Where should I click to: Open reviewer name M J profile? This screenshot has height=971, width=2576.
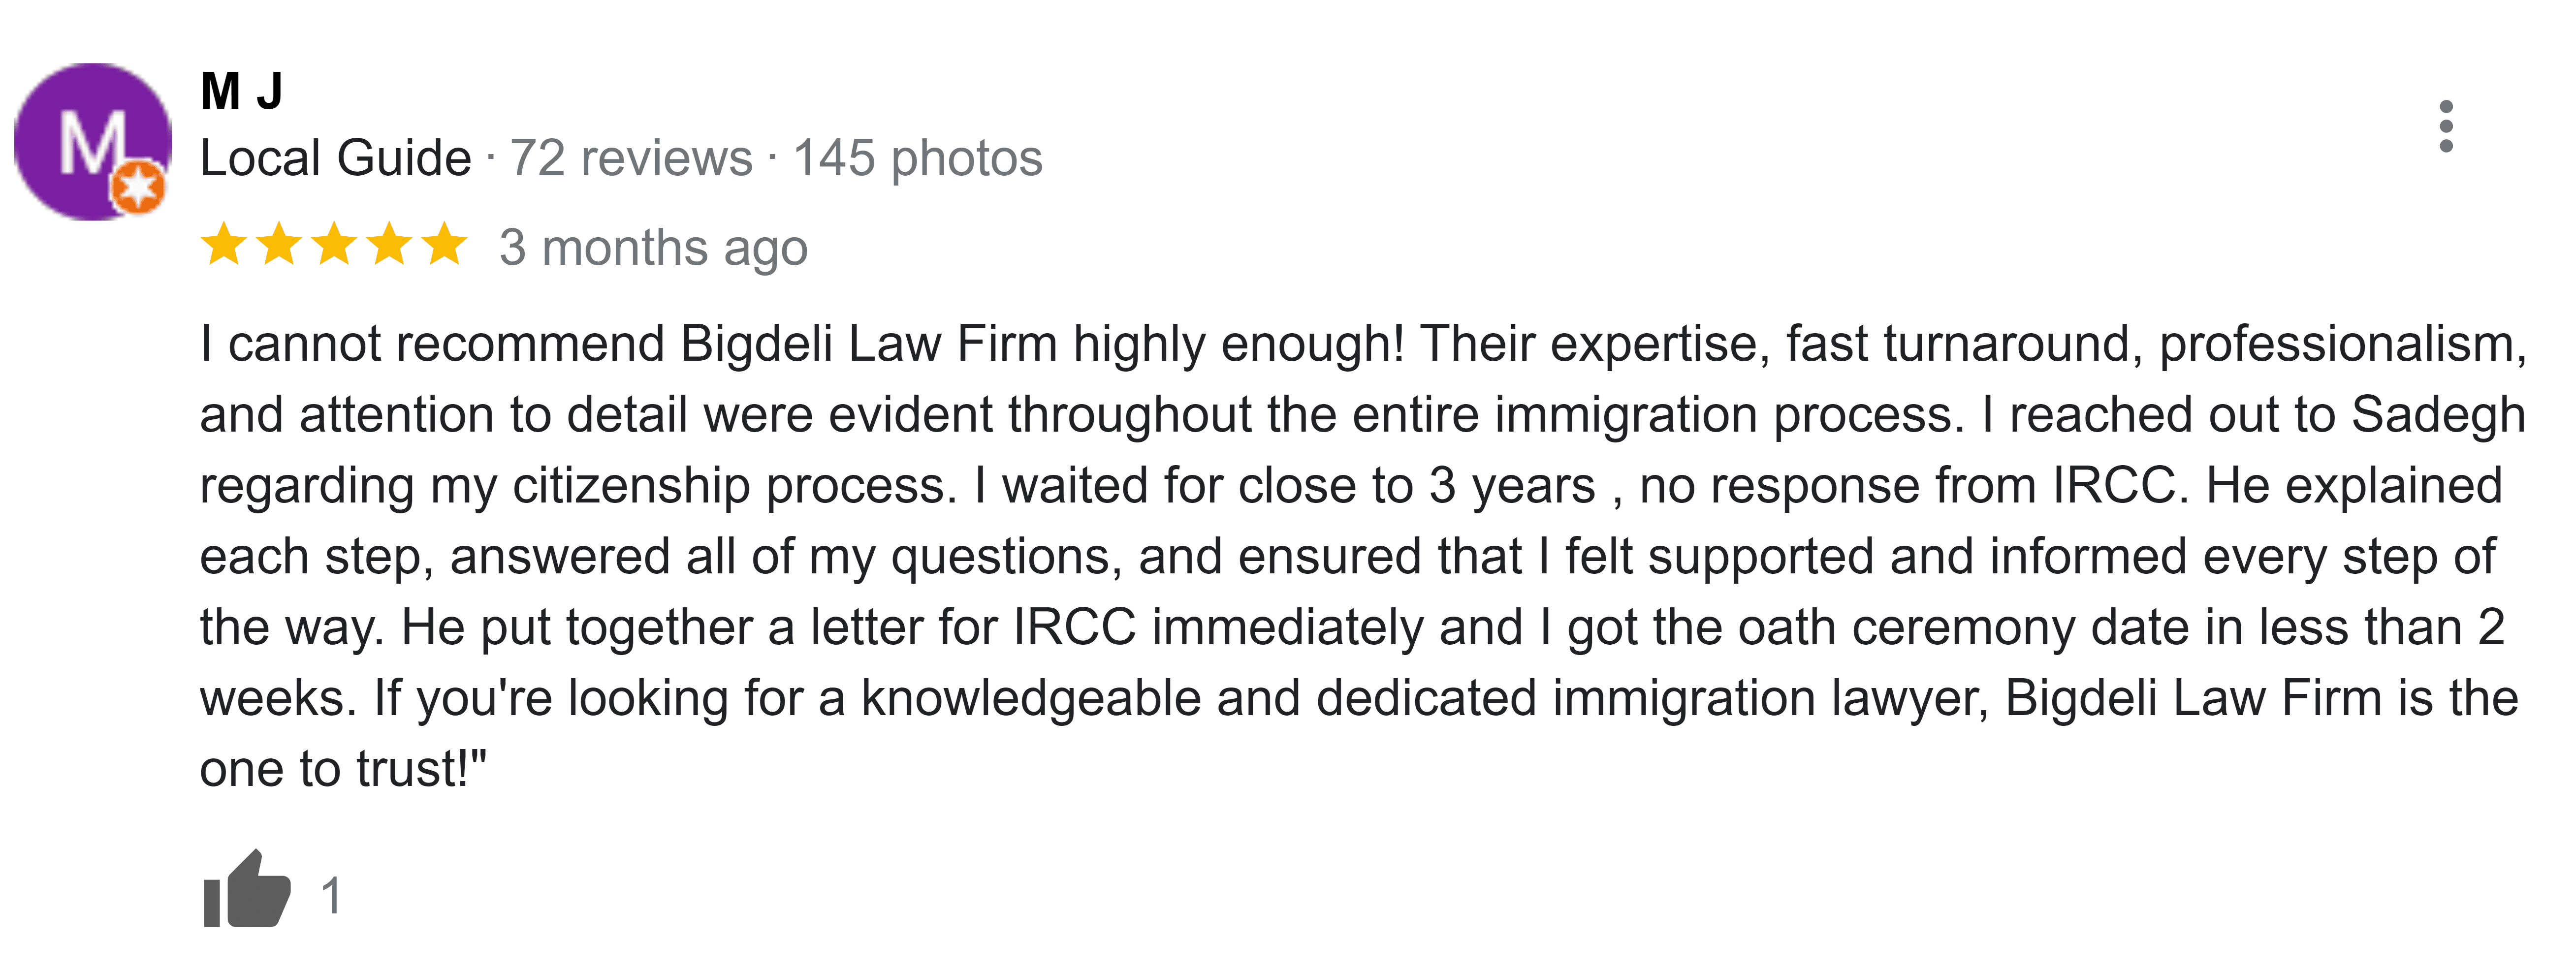point(242,91)
